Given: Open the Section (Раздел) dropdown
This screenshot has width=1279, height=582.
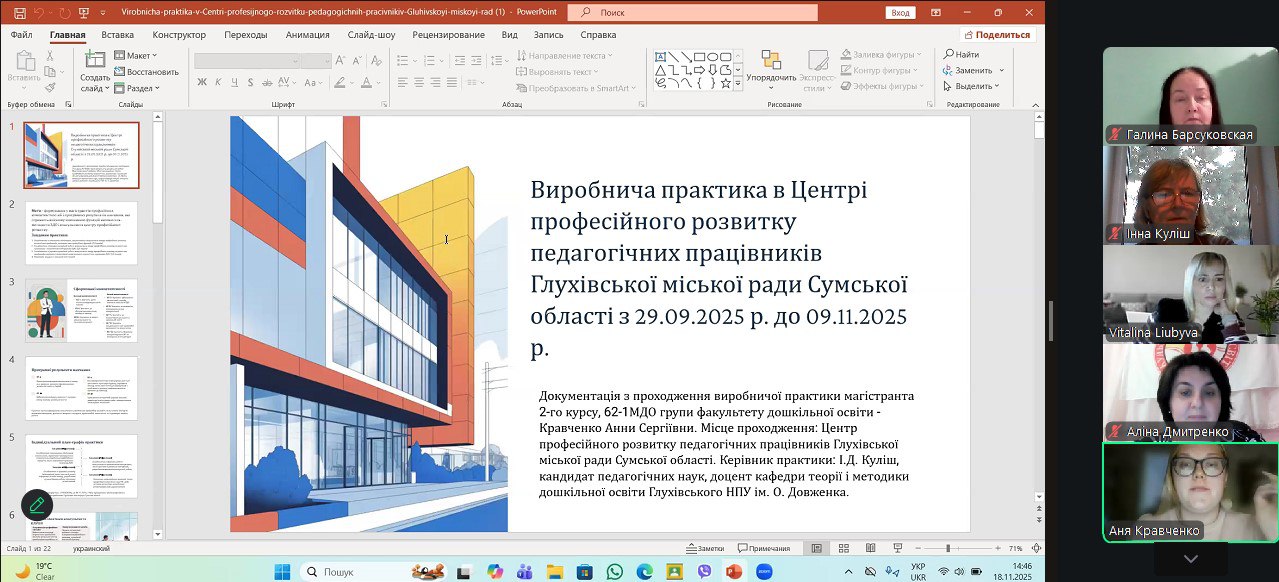Looking at the screenshot, I should pyautogui.click(x=138, y=88).
